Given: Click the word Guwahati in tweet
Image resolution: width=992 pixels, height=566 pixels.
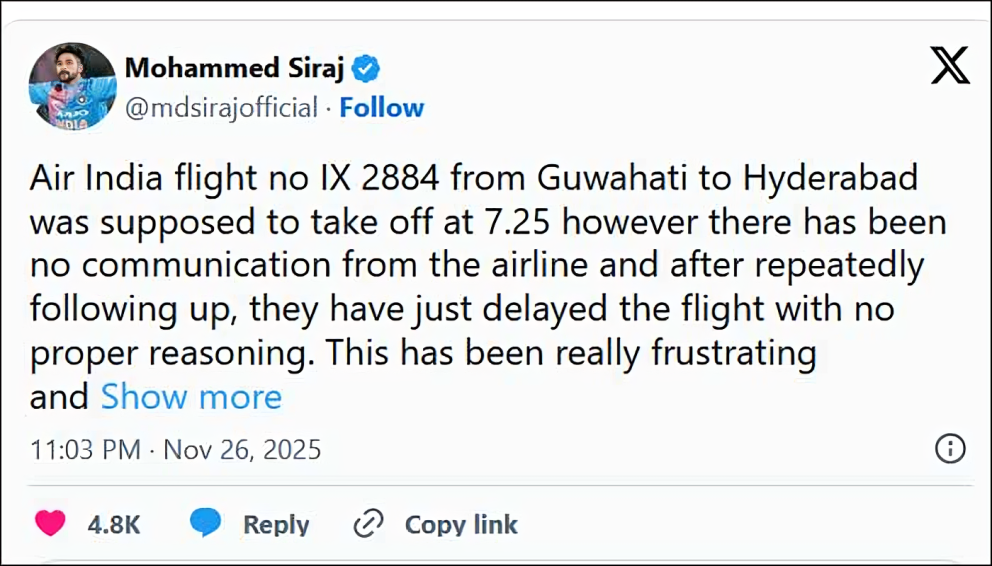Looking at the screenshot, I should pos(606,179).
